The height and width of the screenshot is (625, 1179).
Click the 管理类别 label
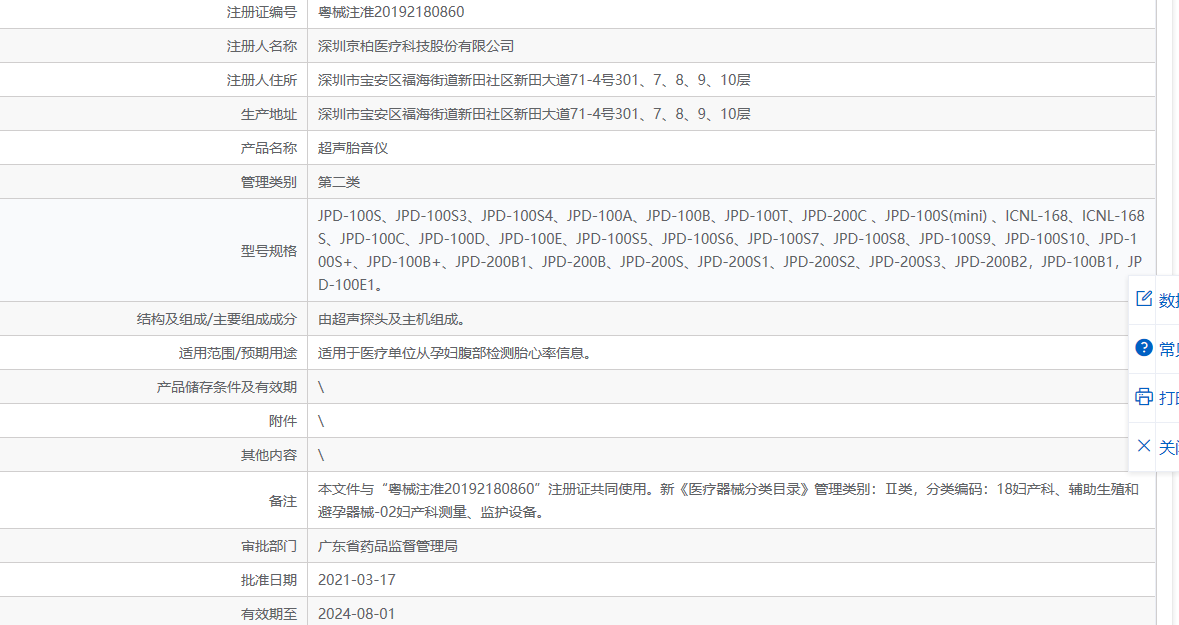(x=268, y=182)
